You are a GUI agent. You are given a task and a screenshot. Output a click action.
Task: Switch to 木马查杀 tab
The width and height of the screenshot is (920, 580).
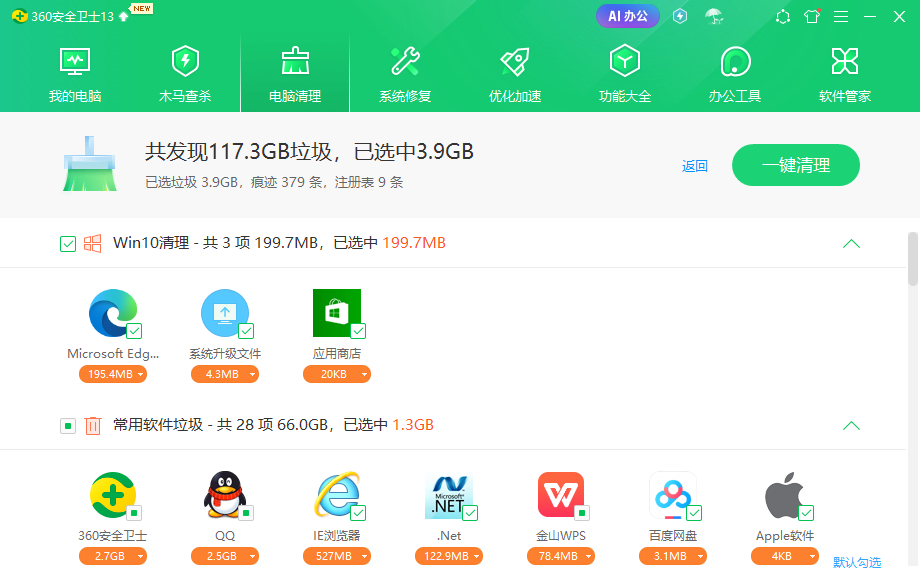tap(185, 75)
